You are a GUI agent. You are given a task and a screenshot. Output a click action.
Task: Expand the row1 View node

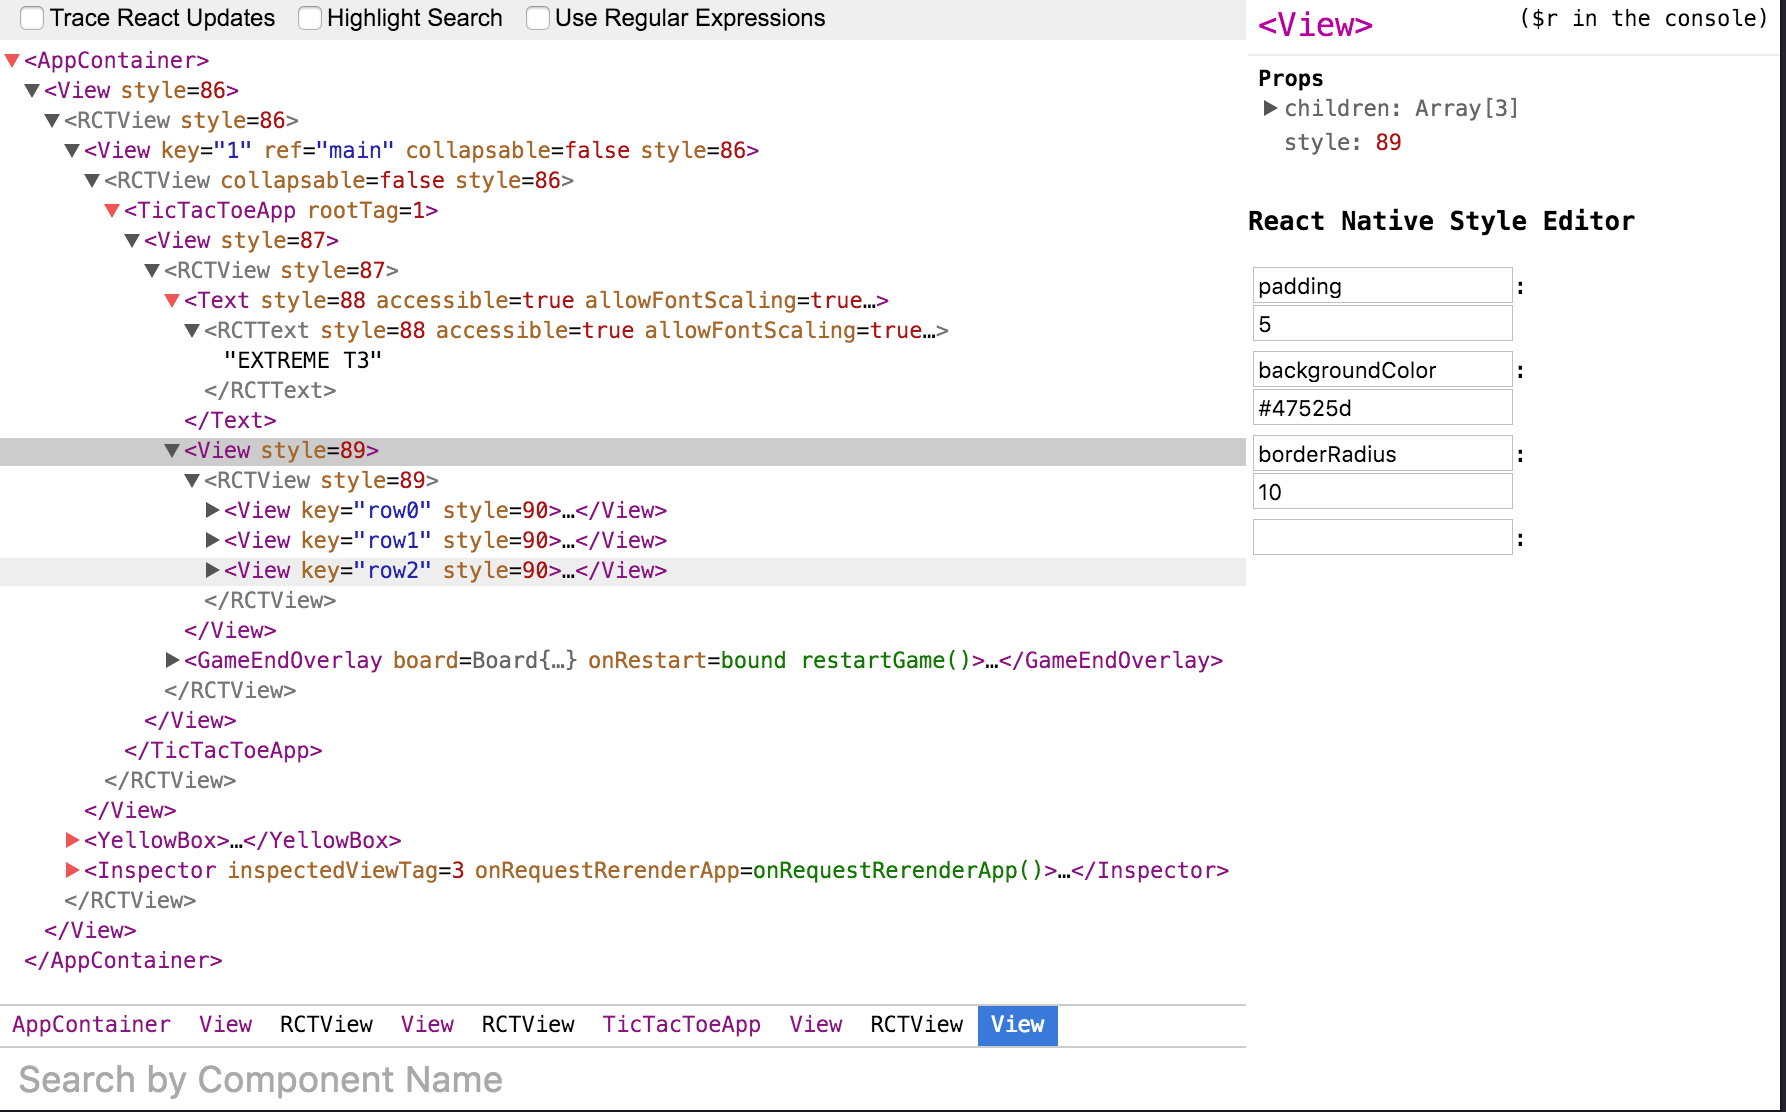[212, 540]
